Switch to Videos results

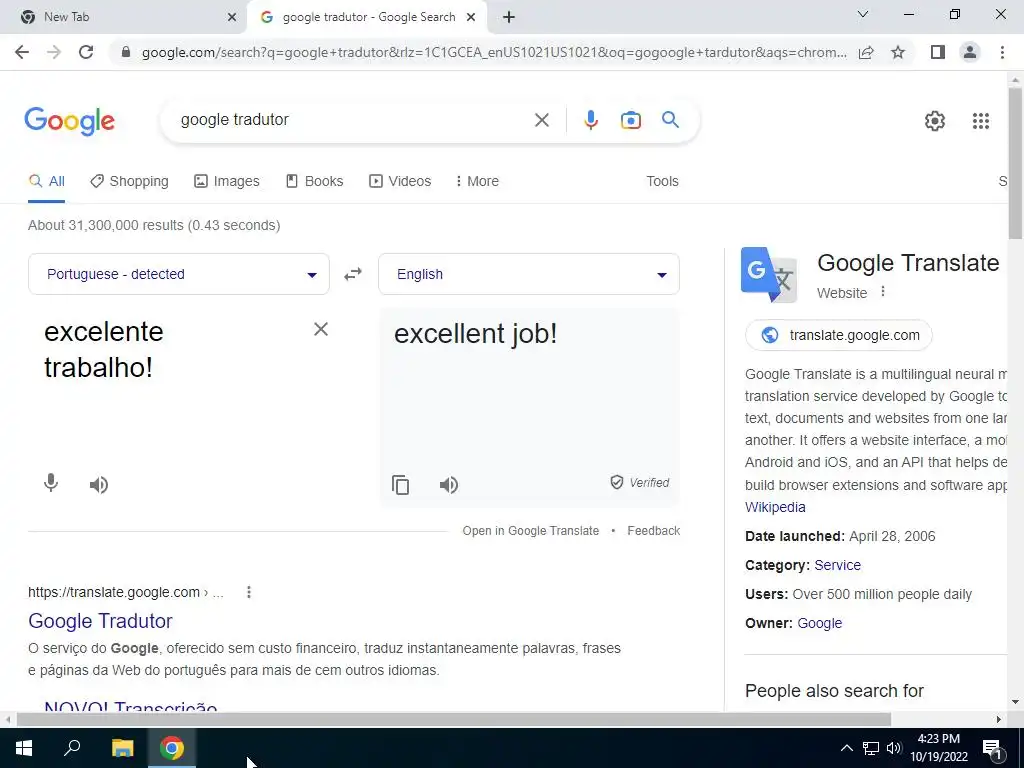(x=400, y=182)
